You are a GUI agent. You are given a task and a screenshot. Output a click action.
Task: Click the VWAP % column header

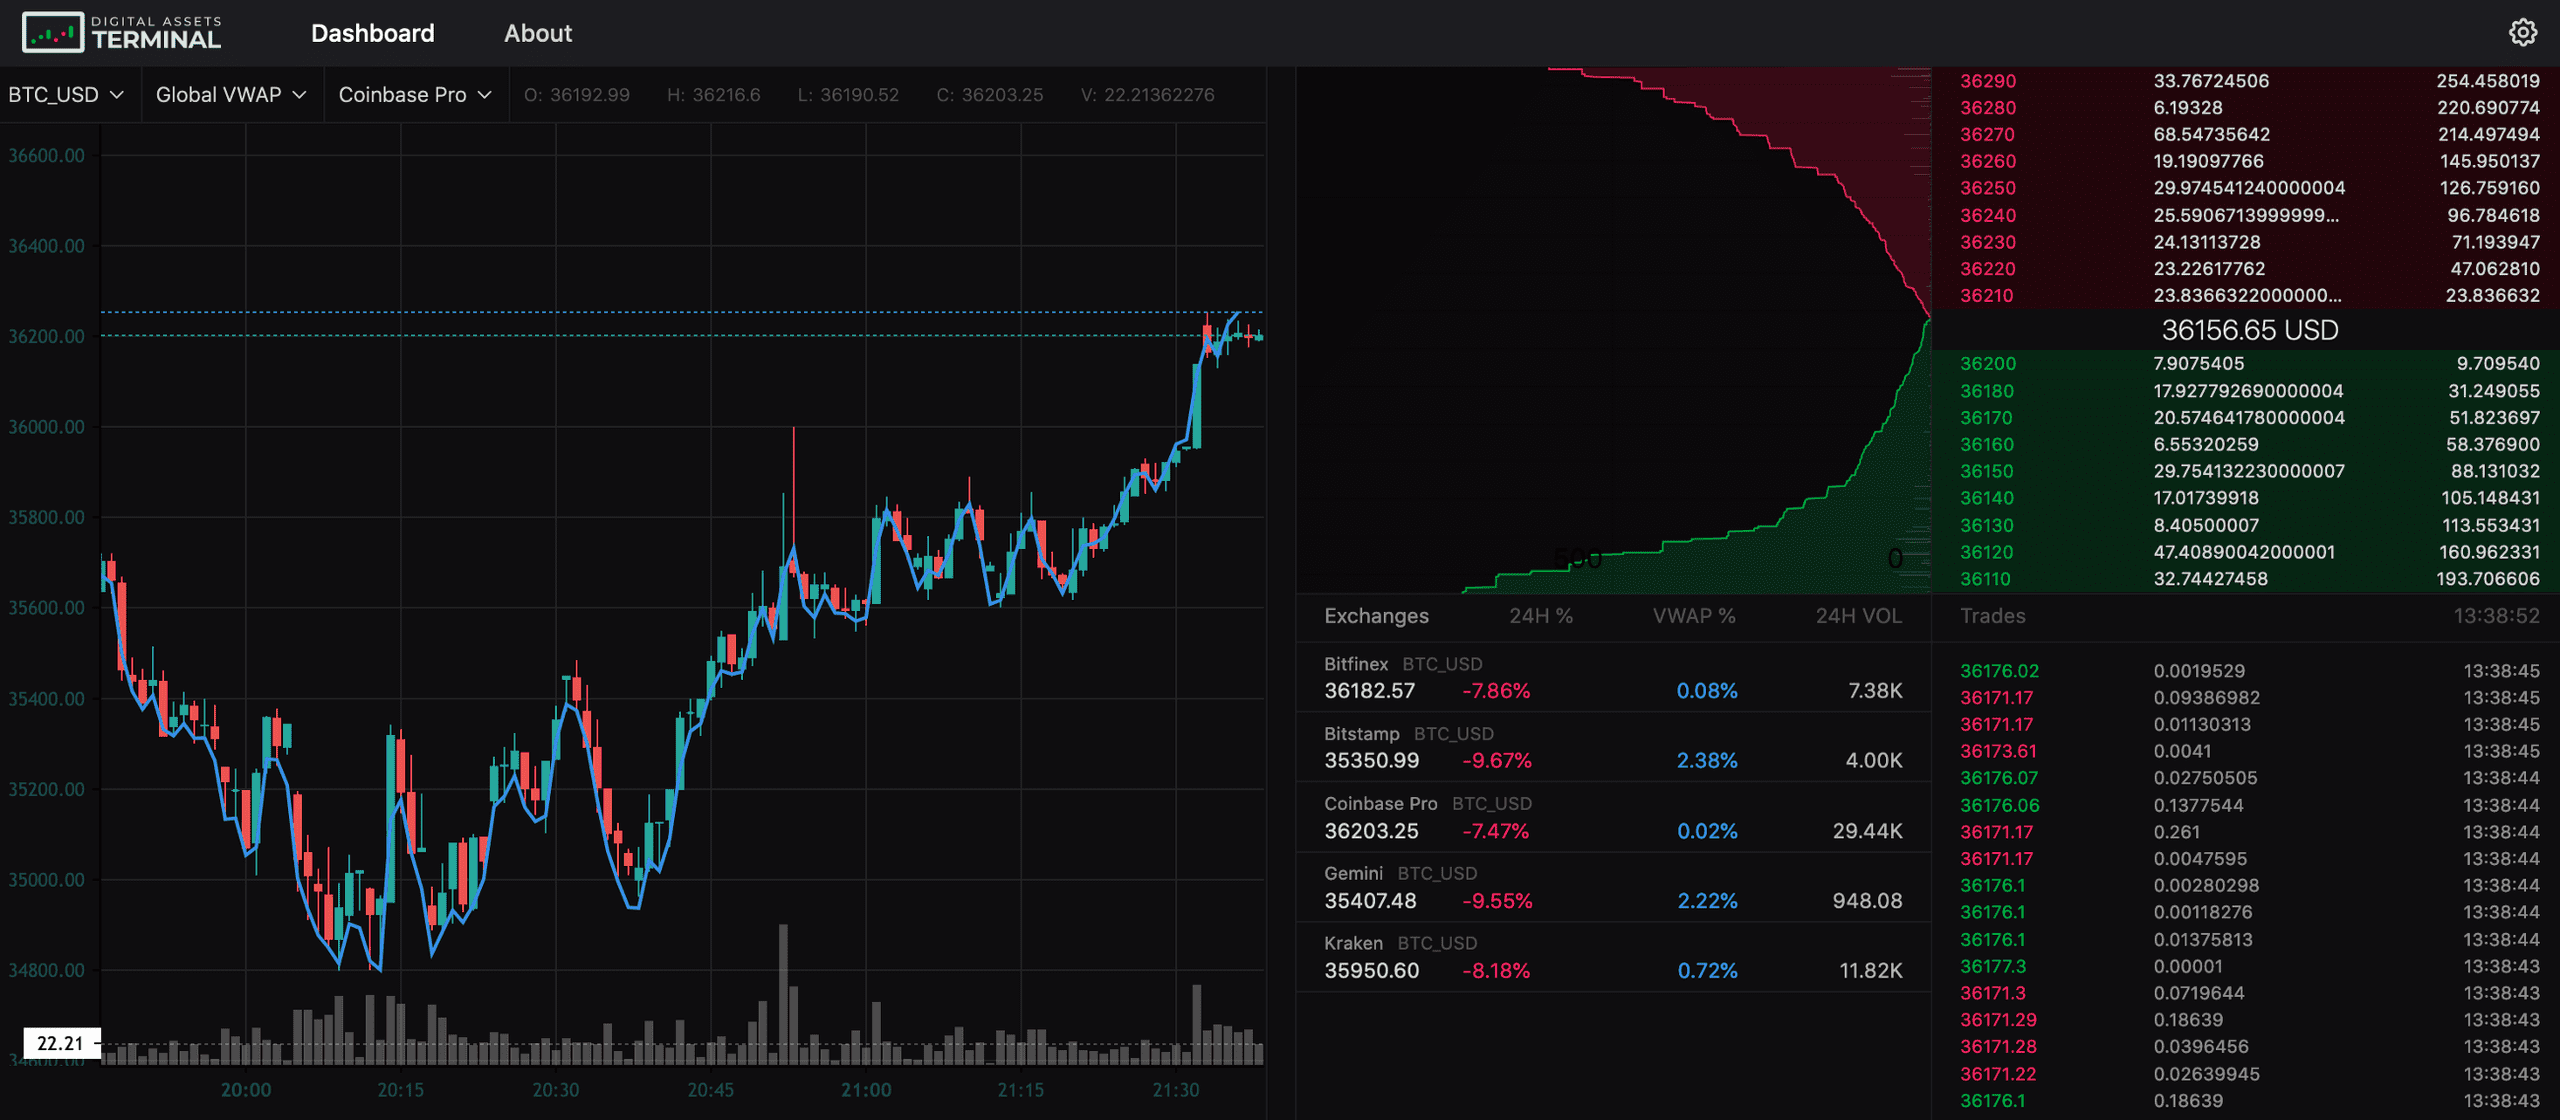(x=1694, y=616)
